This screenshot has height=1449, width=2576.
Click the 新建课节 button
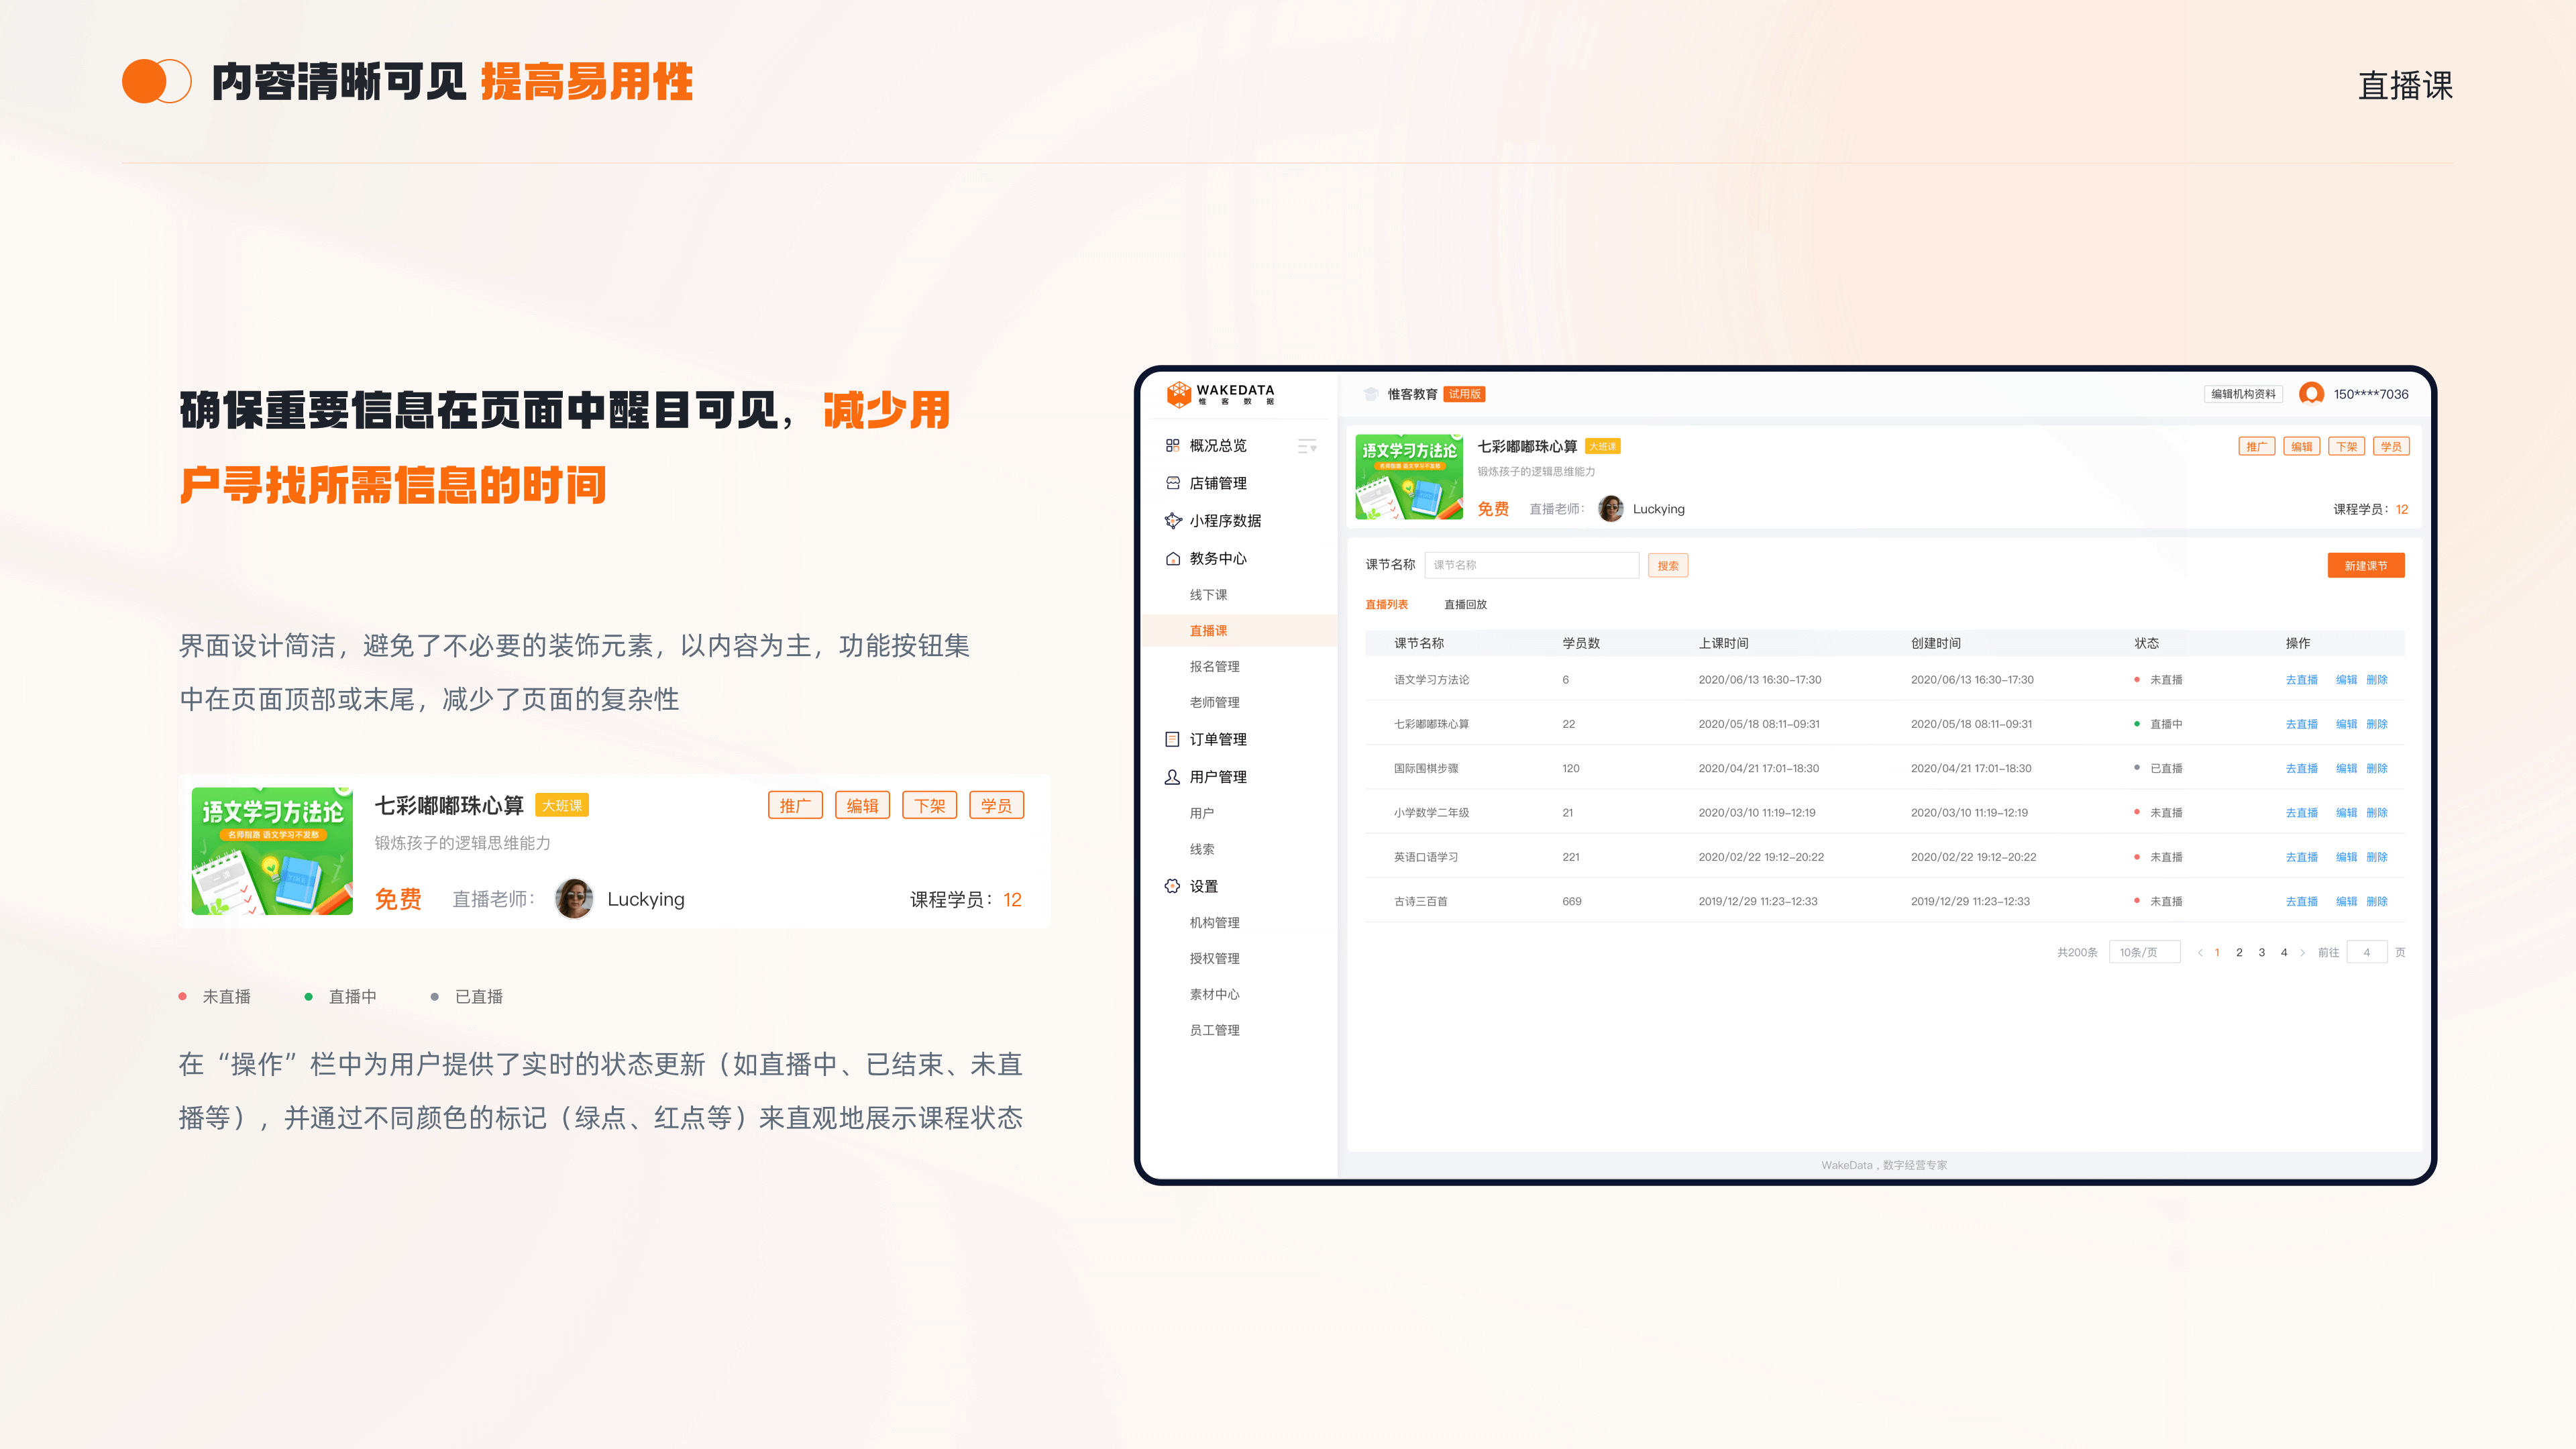click(2365, 565)
